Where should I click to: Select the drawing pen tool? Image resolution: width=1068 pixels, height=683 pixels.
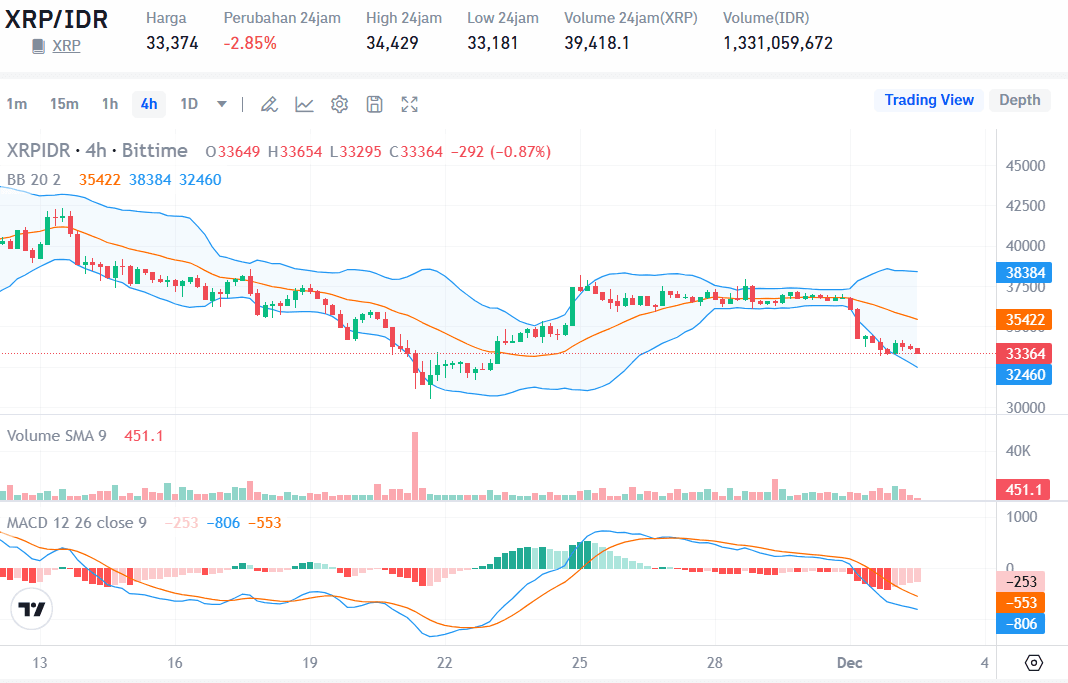[269, 103]
